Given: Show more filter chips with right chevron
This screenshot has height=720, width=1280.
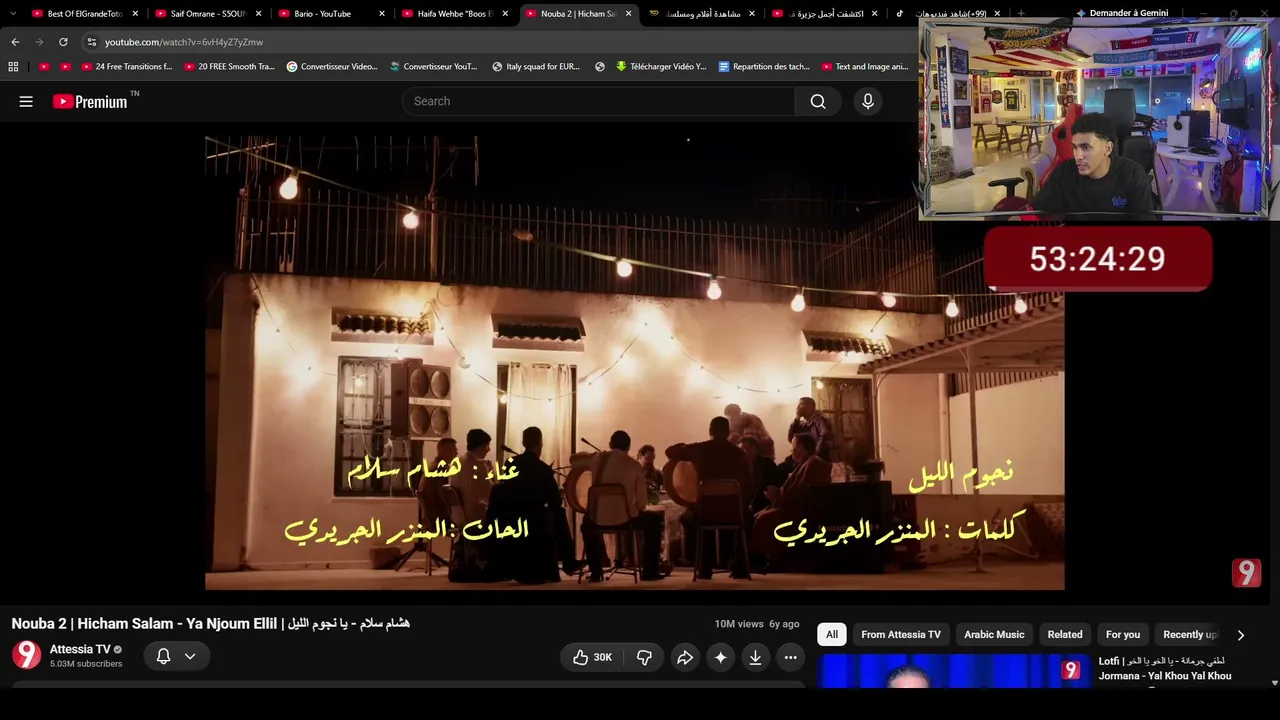Looking at the screenshot, I should (1241, 635).
